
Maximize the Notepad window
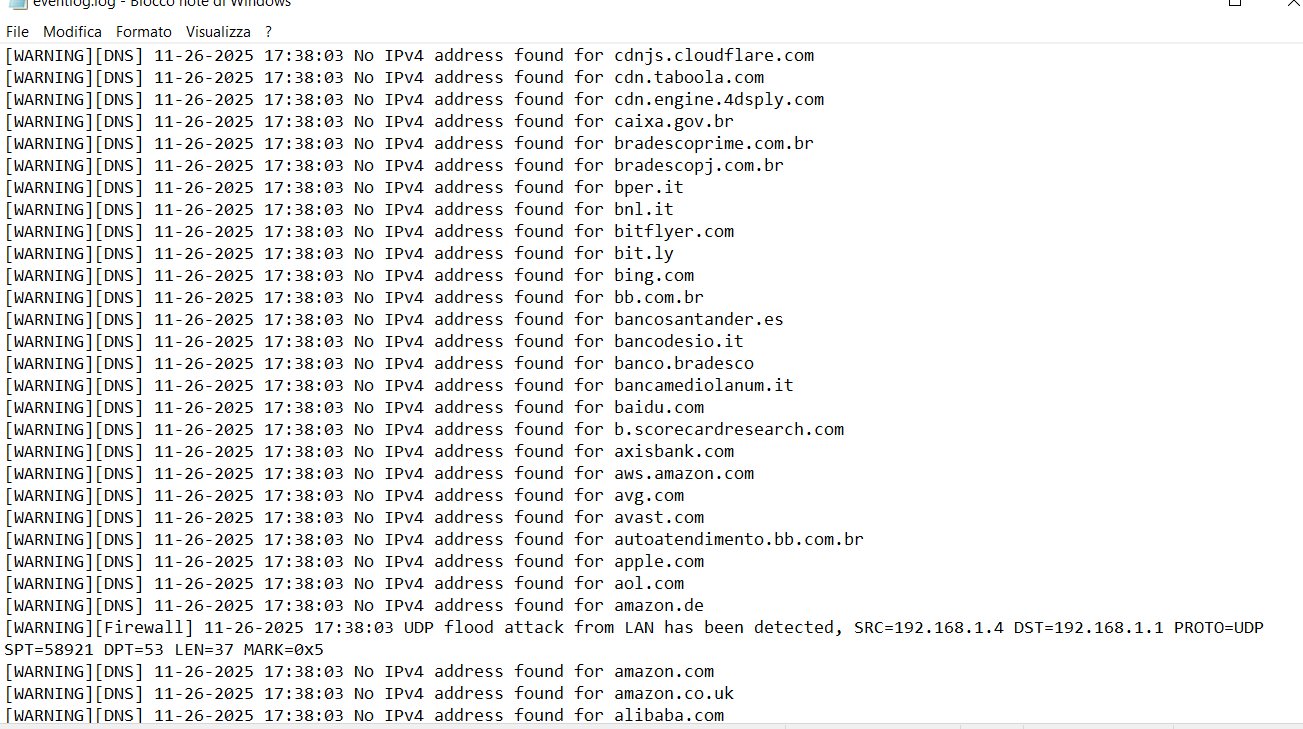click(x=1236, y=3)
